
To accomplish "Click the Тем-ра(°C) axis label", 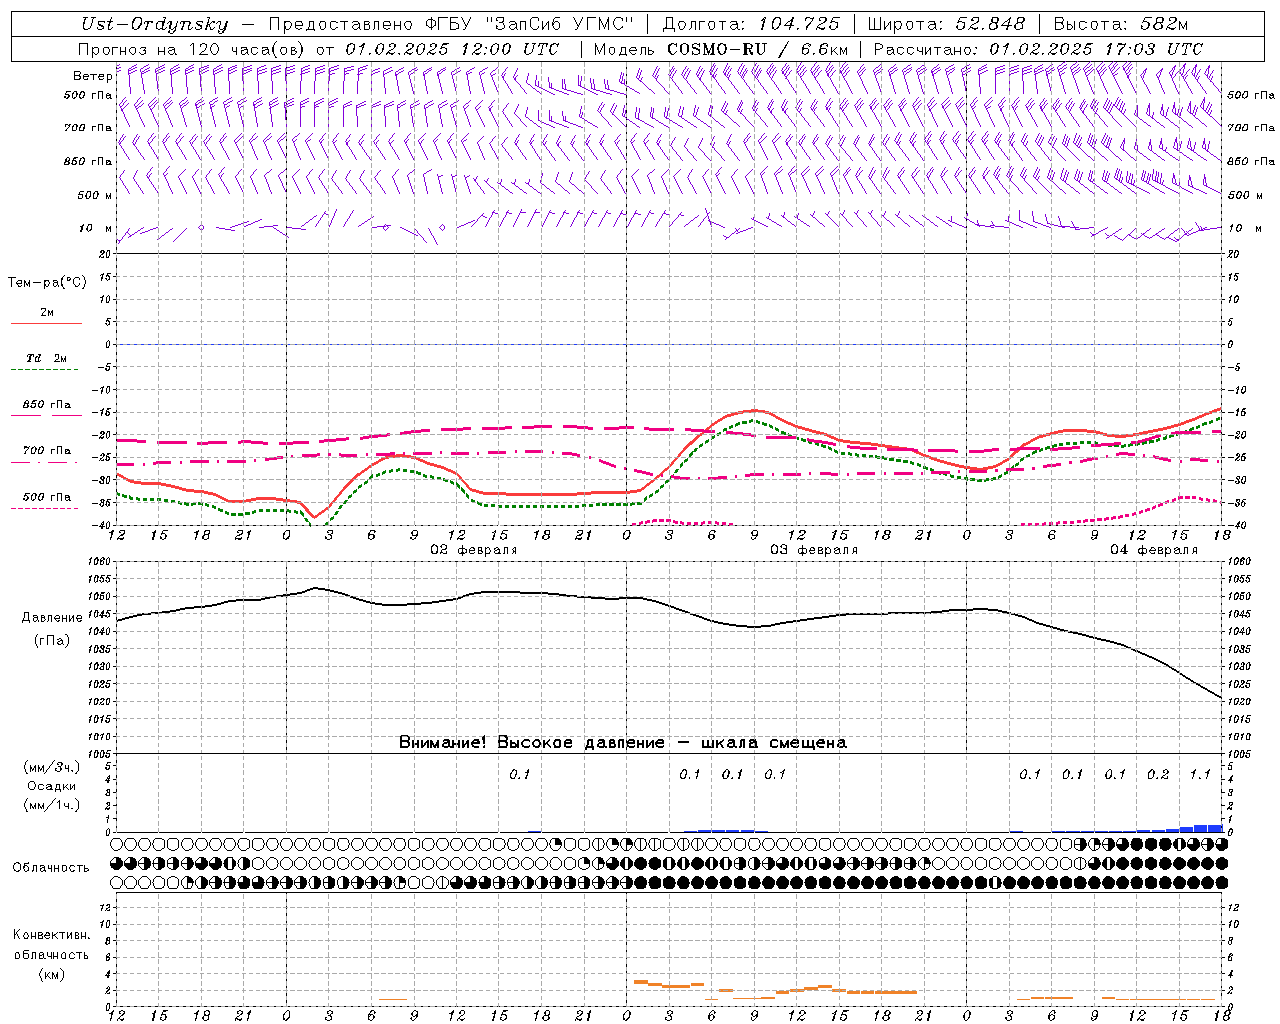I will 47,283.
